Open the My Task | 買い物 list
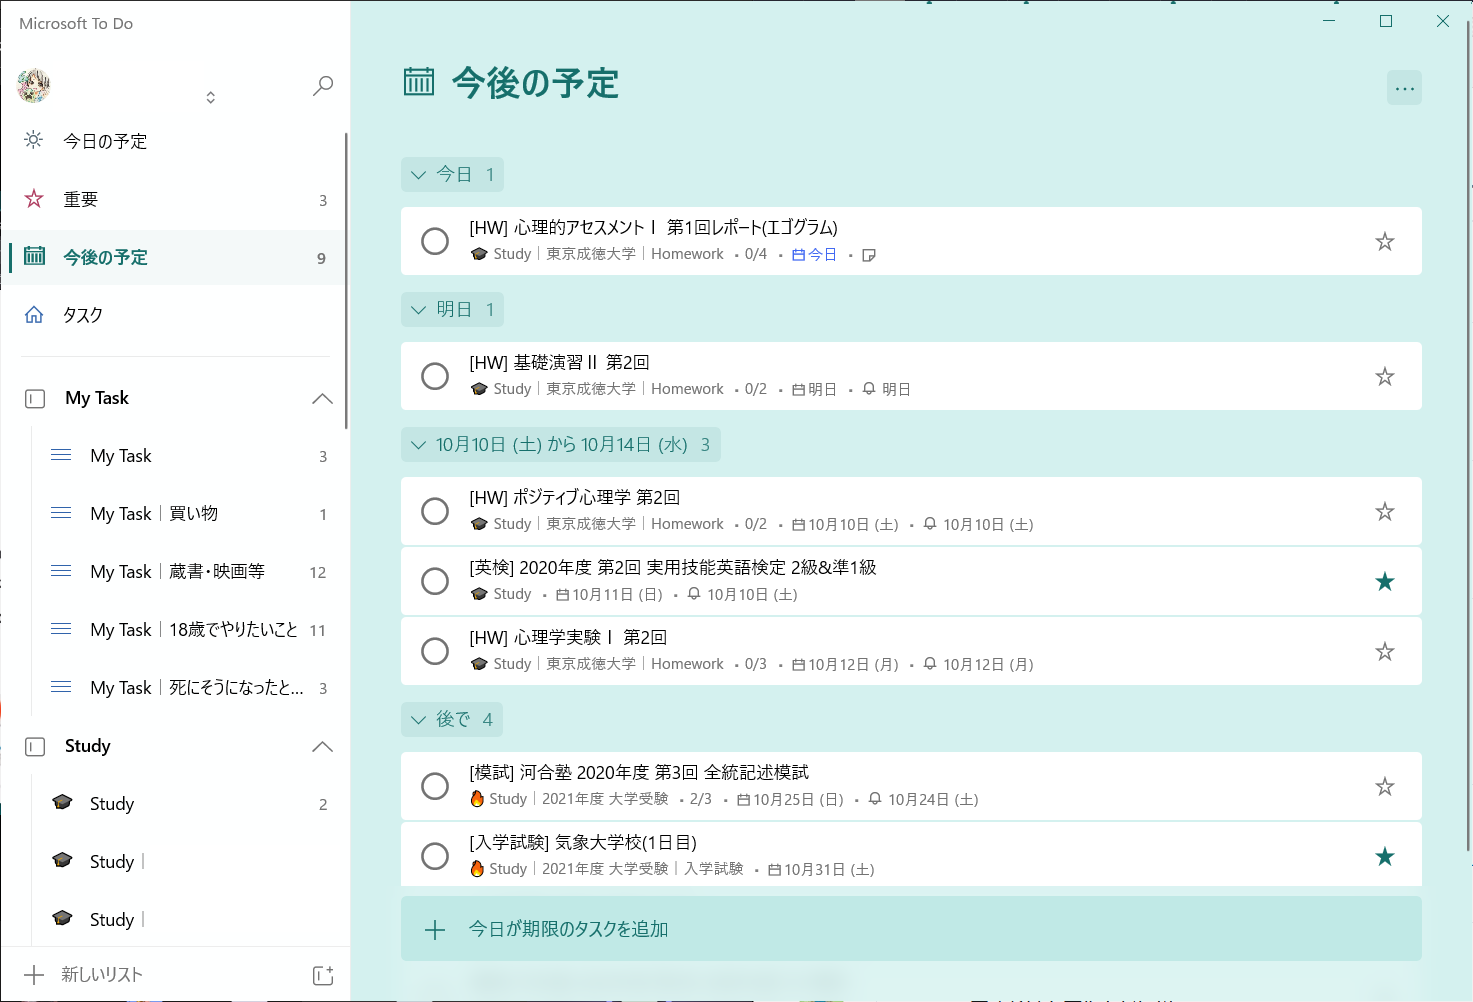1473x1002 pixels. coord(154,514)
